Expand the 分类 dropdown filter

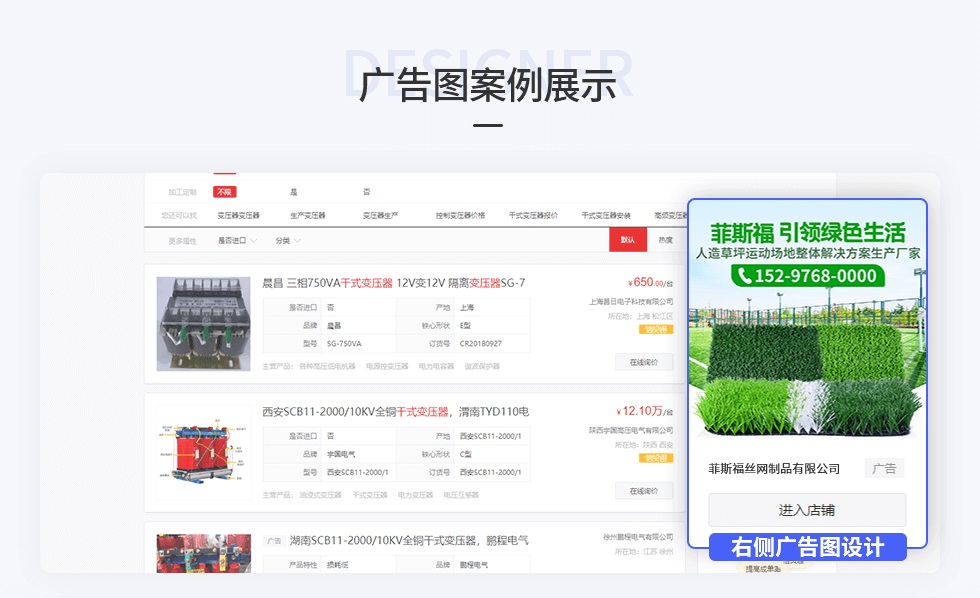(x=288, y=241)
